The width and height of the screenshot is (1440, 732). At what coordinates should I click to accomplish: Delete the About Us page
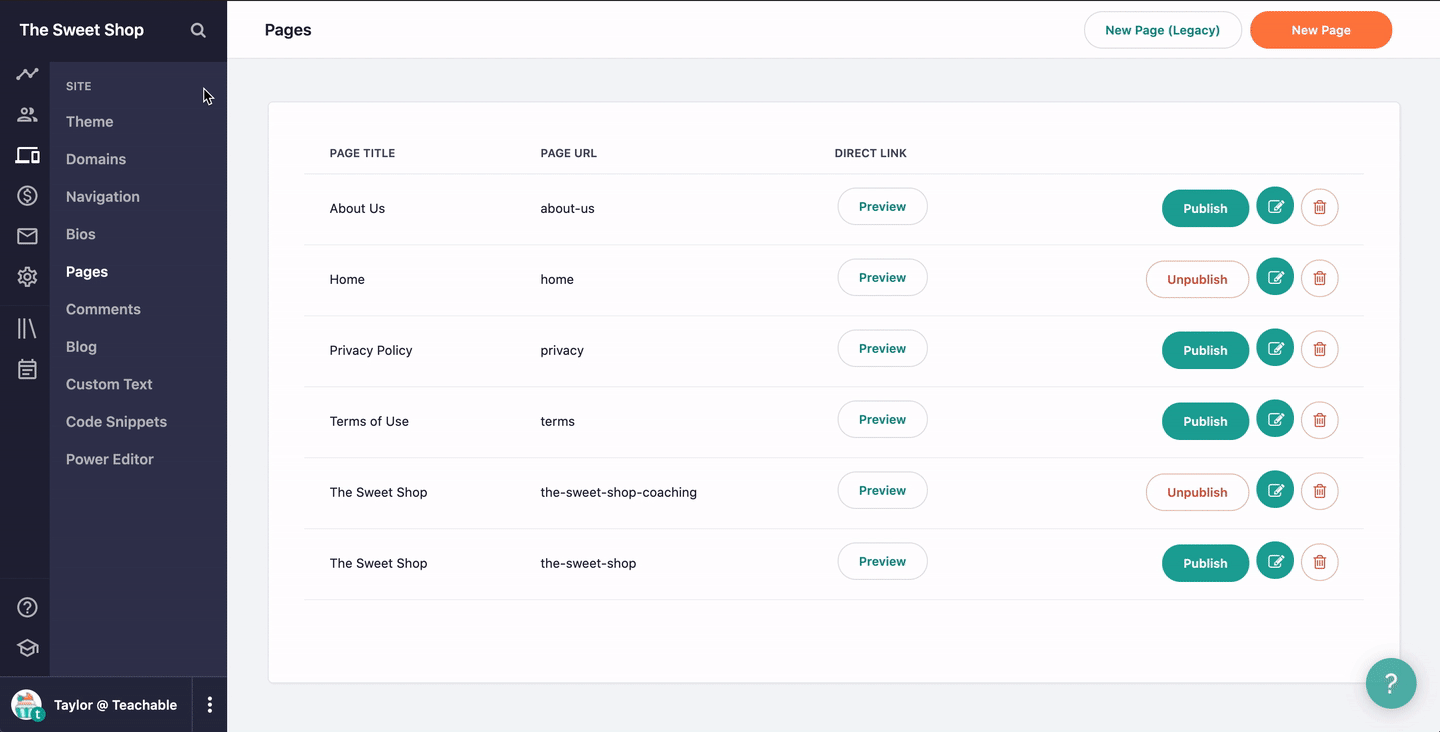click(x=1319, y=207)
